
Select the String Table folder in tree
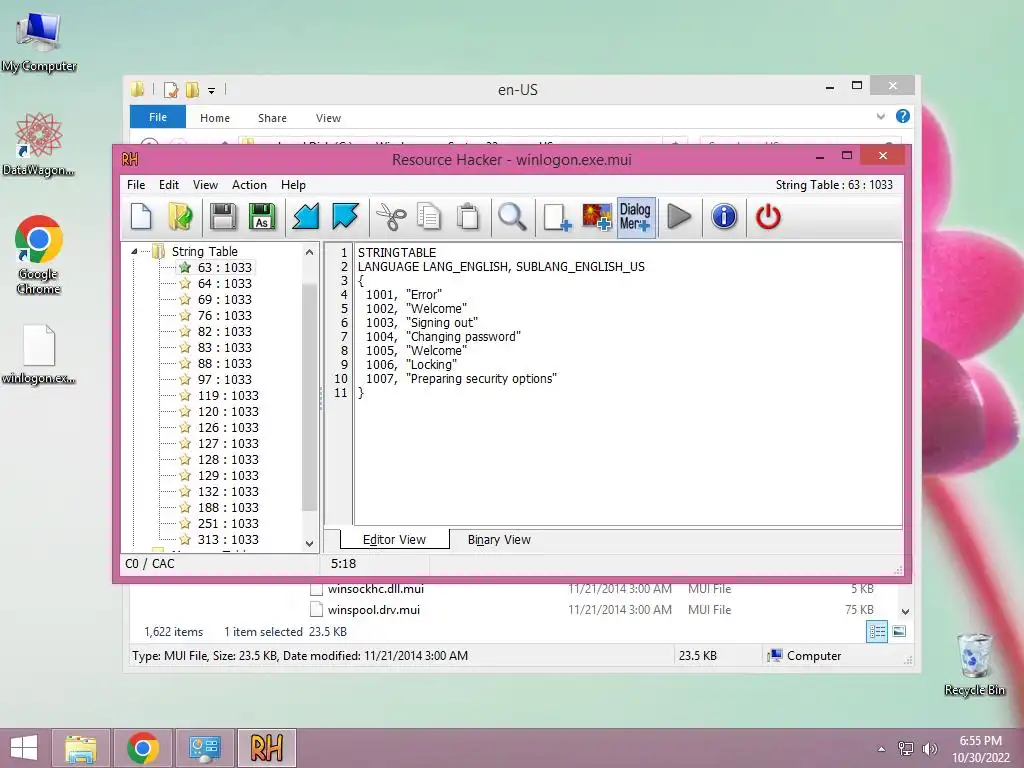pos(204,251)
